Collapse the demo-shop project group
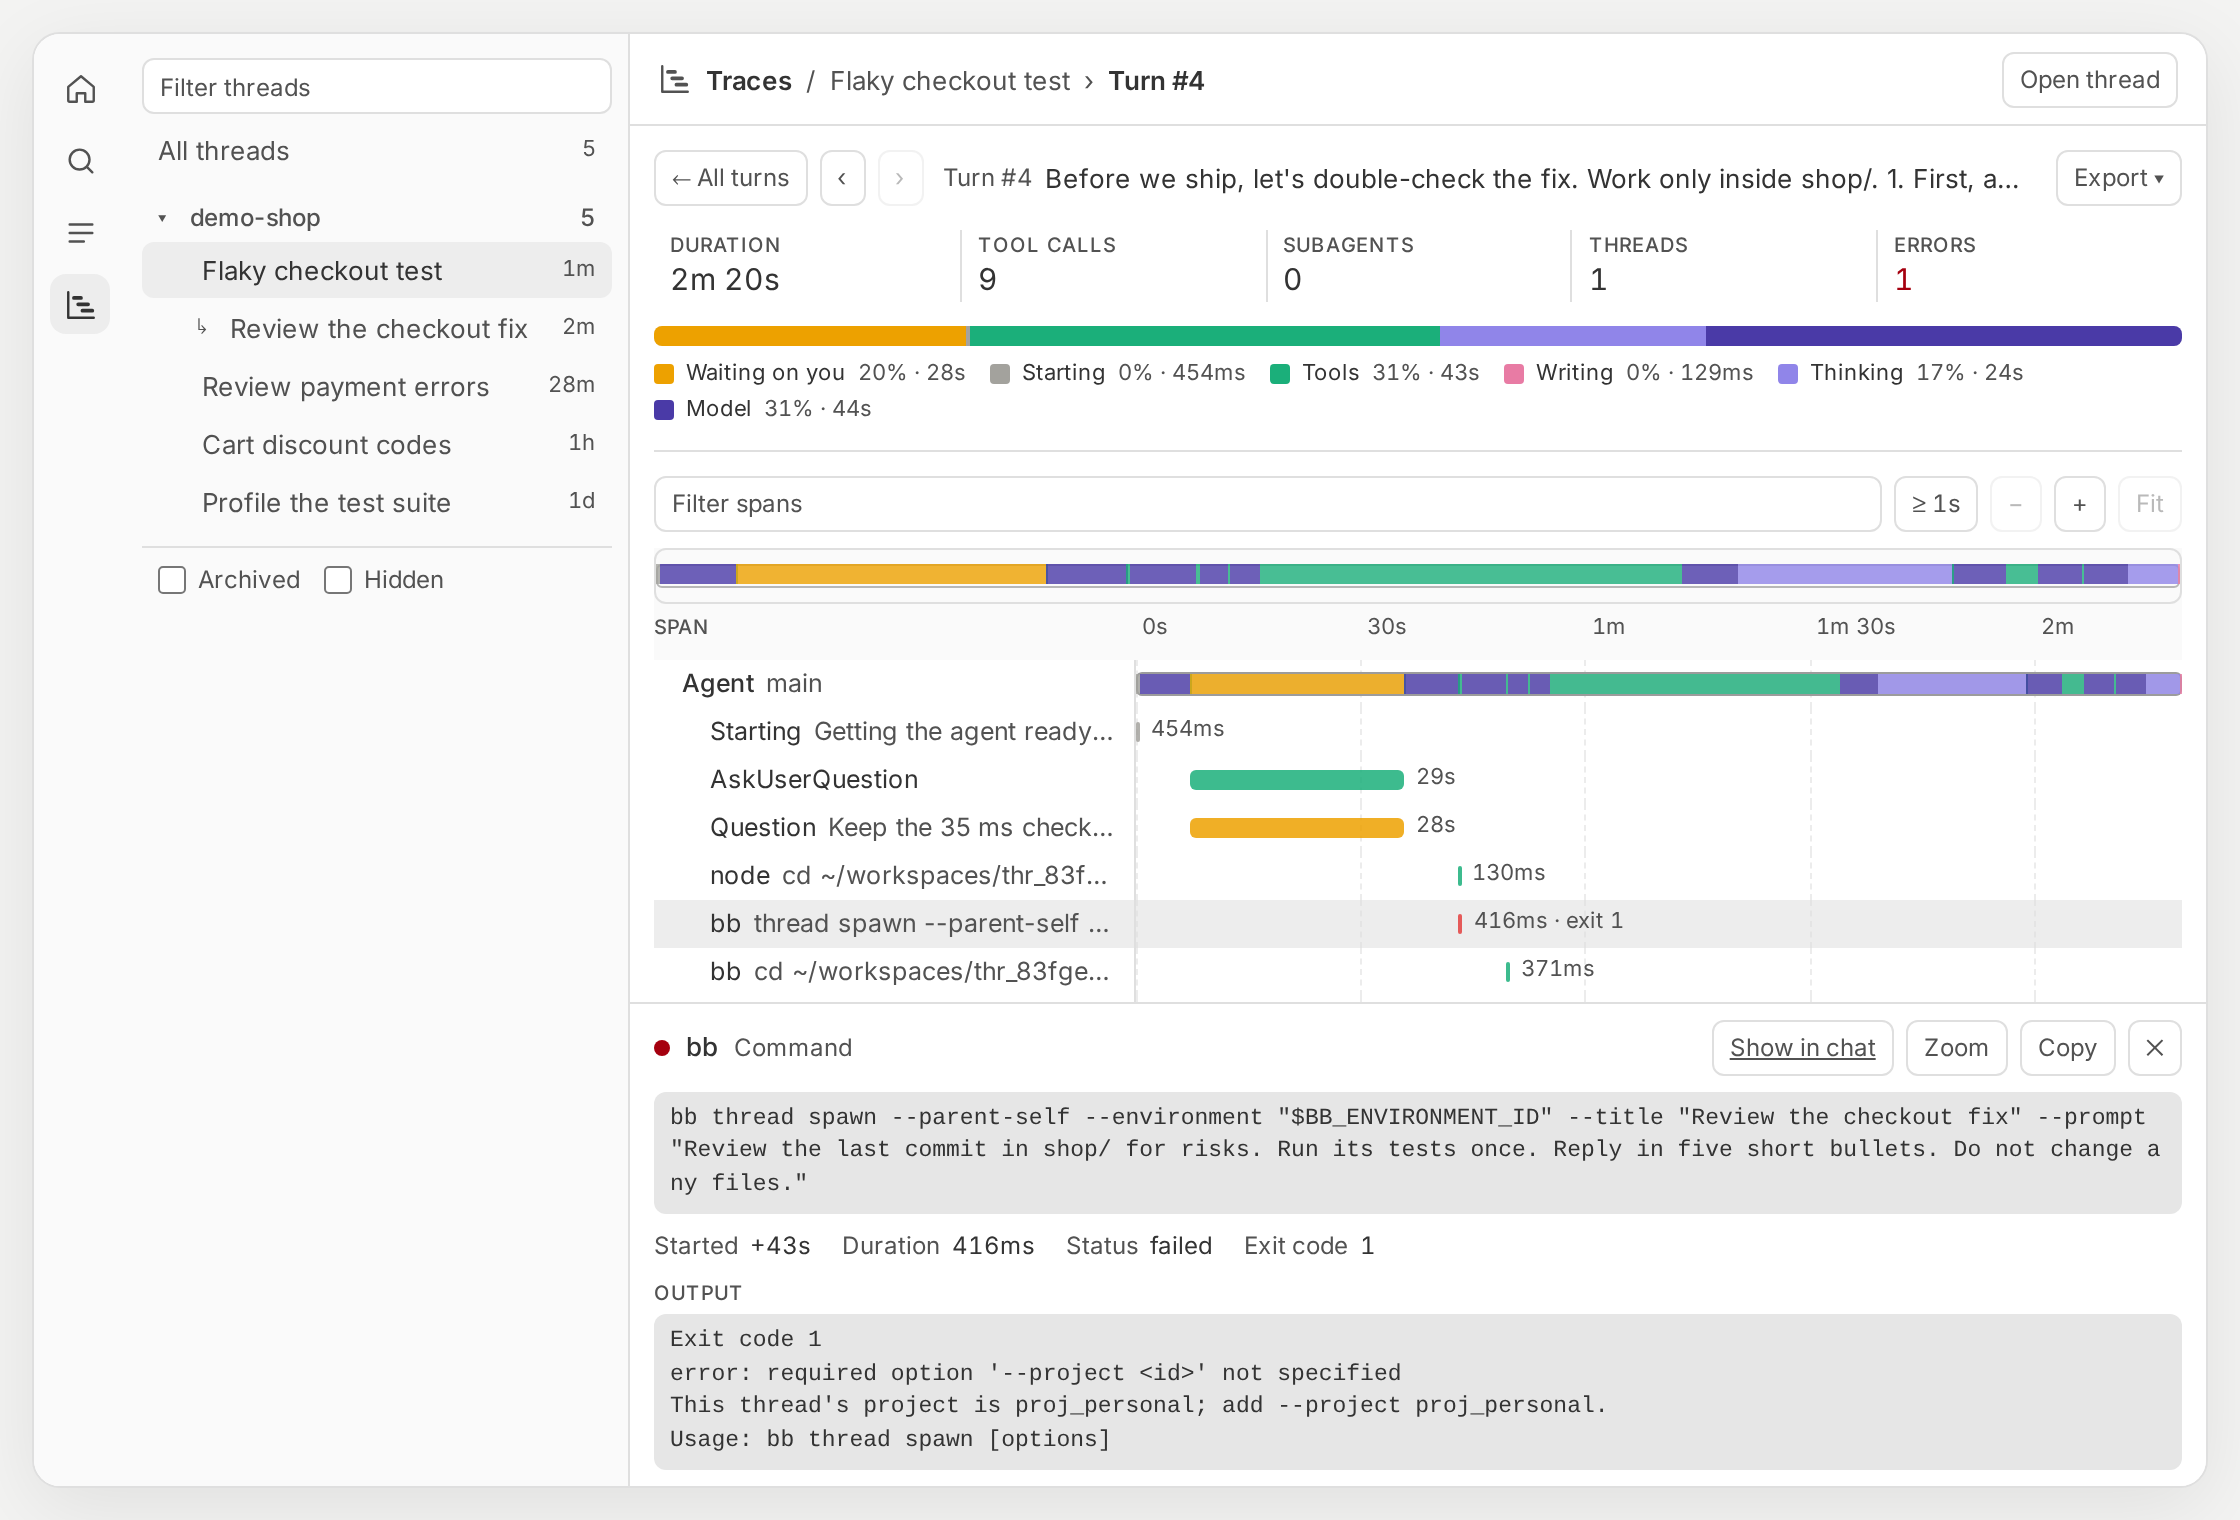The width and height of the screenshot is (2240, 1520). [162, 218]
